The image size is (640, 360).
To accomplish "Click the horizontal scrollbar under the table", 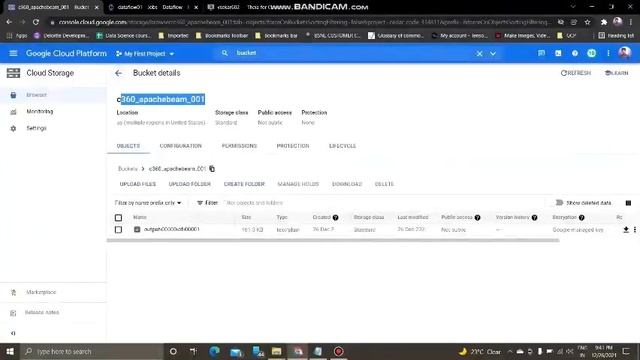I will tap(333, 240).
